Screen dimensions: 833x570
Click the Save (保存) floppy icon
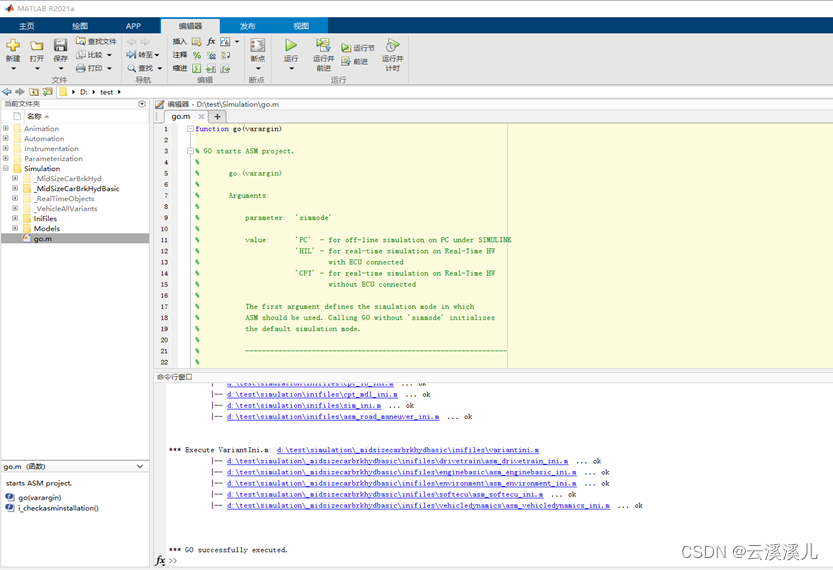60,46
